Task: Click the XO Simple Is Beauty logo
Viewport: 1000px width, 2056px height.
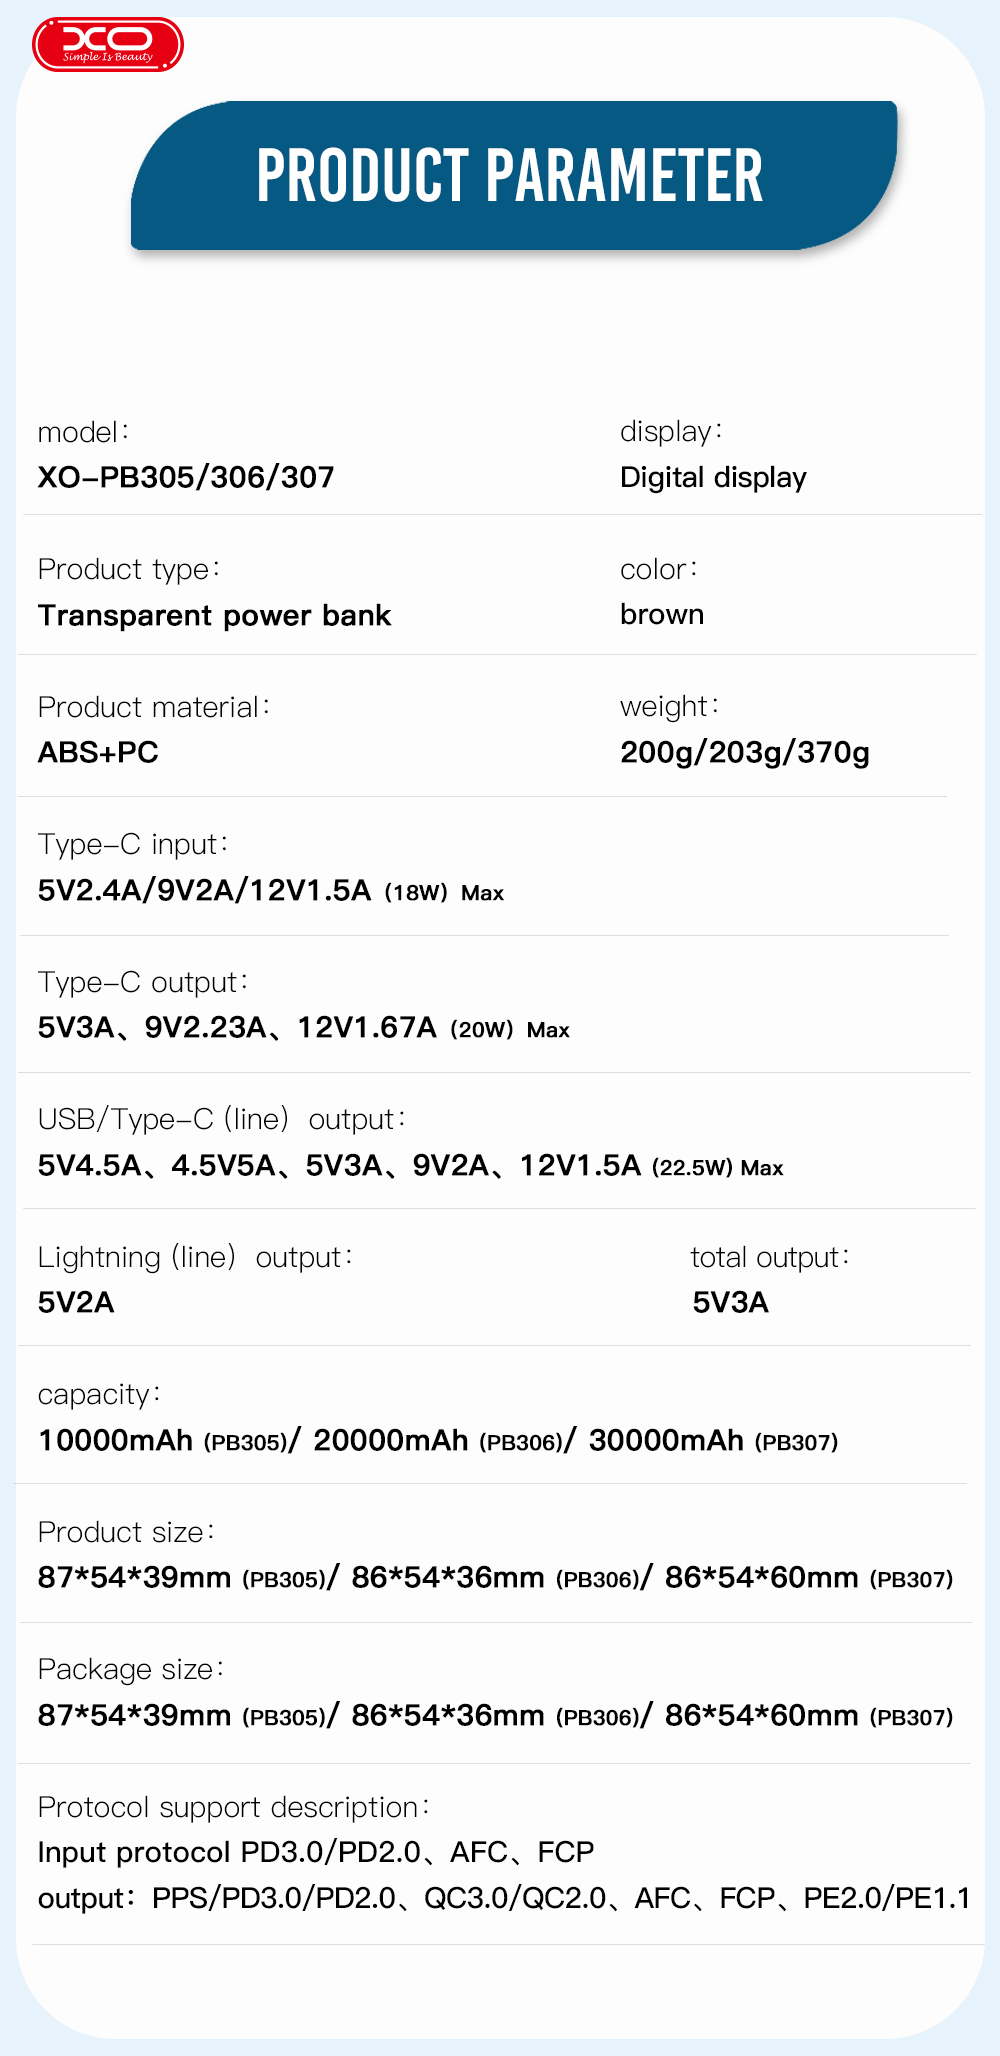Action: [108, 44]
